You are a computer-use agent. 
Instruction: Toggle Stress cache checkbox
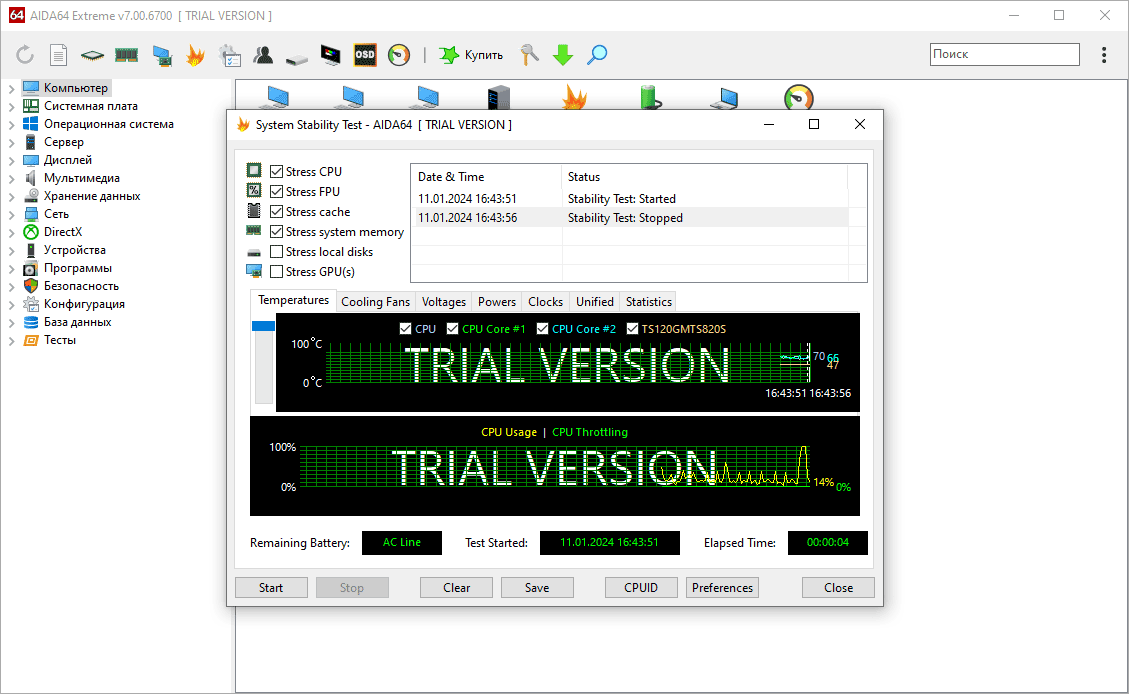(276, 212)
